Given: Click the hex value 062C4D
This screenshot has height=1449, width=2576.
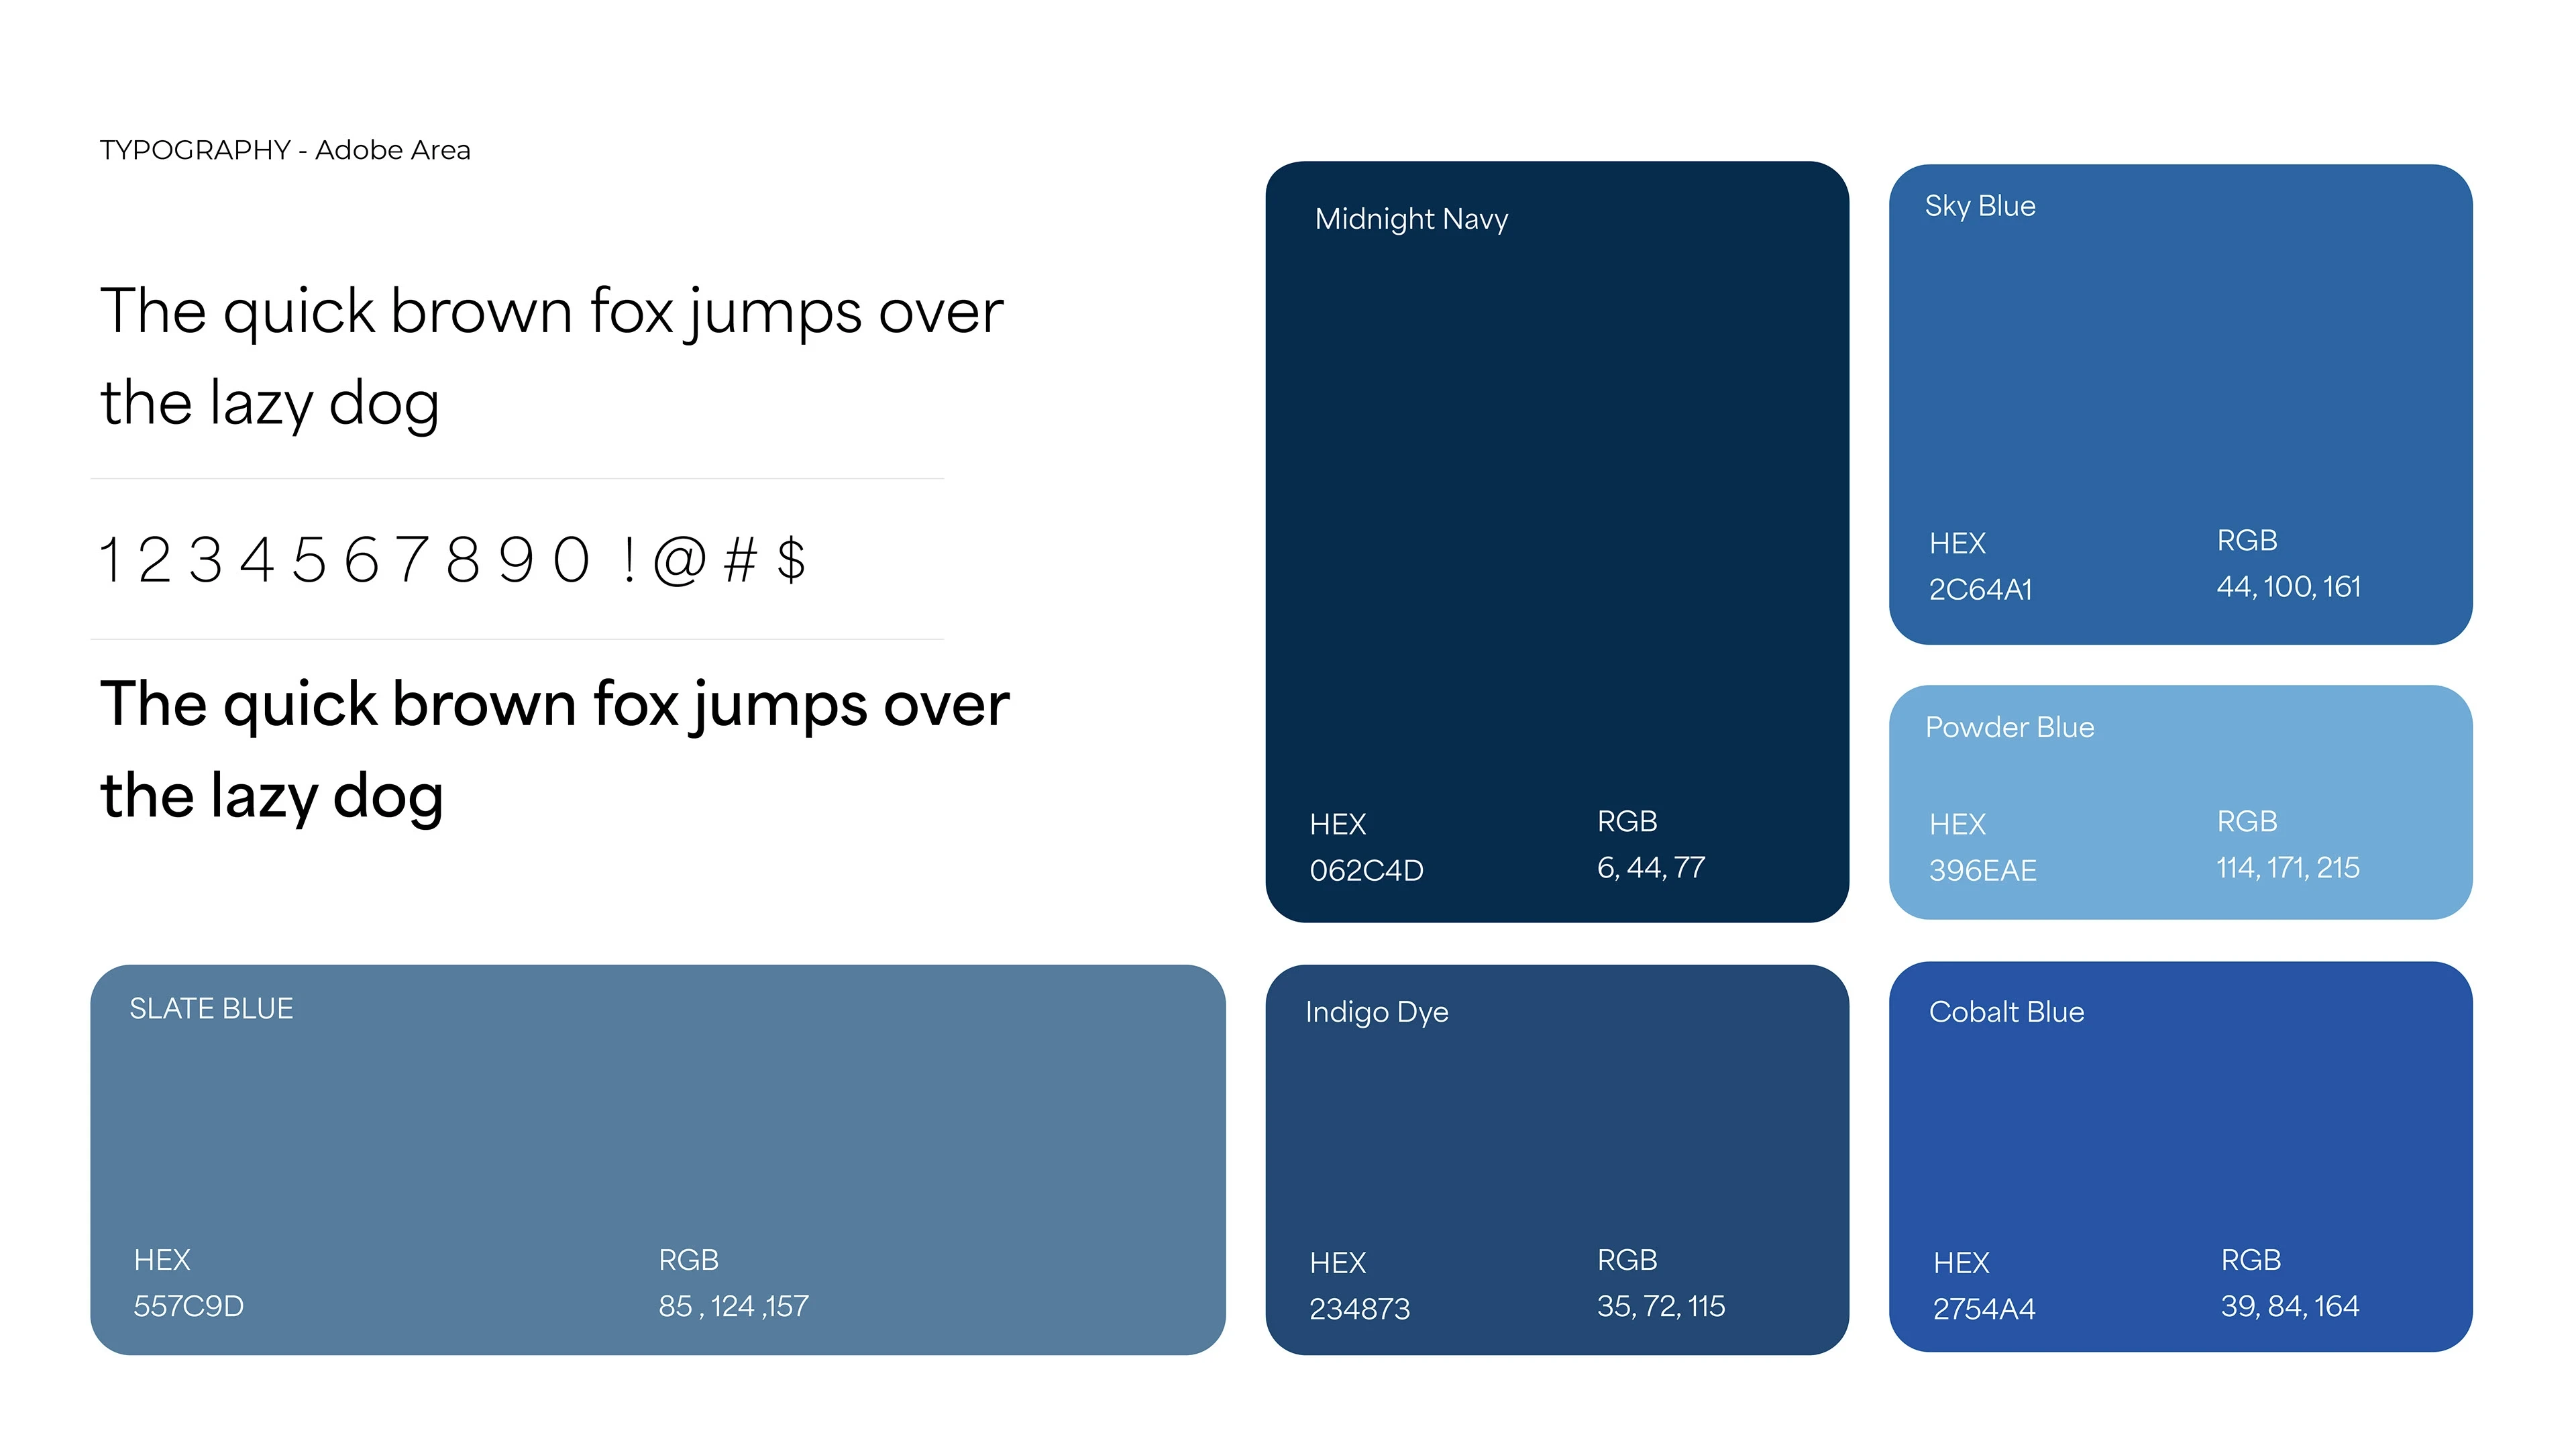Looking at the screenshot, I should click(1366, 870).
